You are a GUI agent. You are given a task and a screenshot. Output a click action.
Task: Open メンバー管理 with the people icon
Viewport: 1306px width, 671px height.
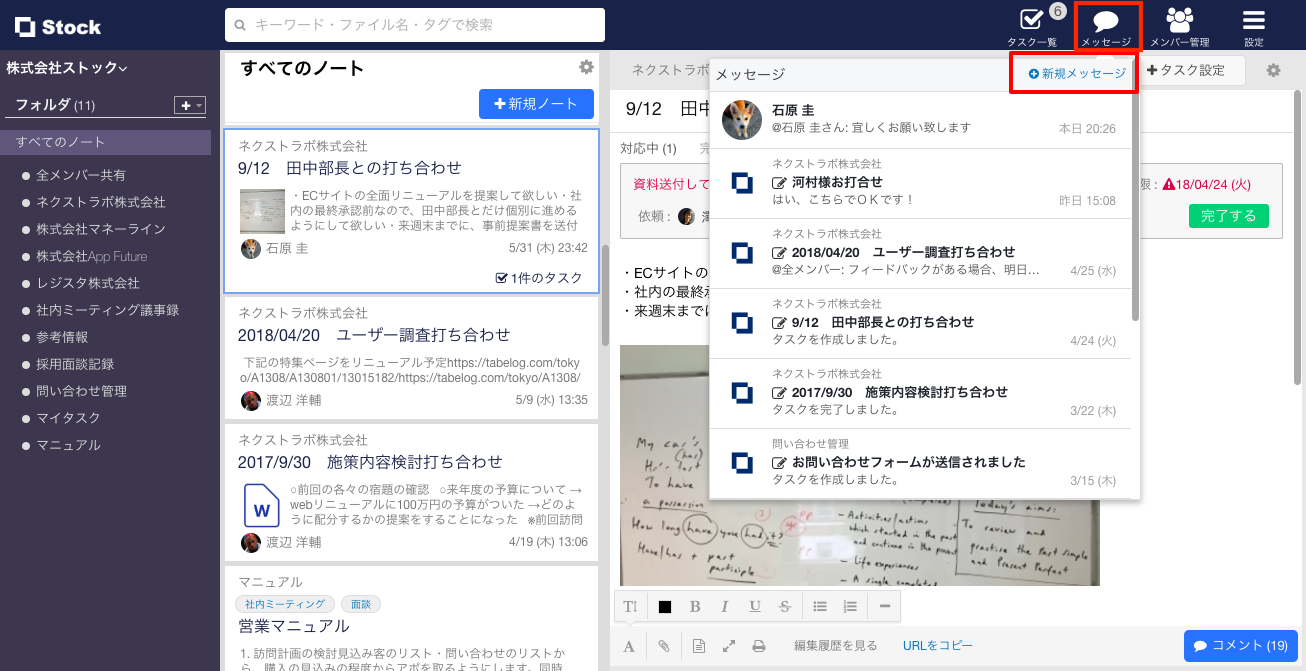1178,20
